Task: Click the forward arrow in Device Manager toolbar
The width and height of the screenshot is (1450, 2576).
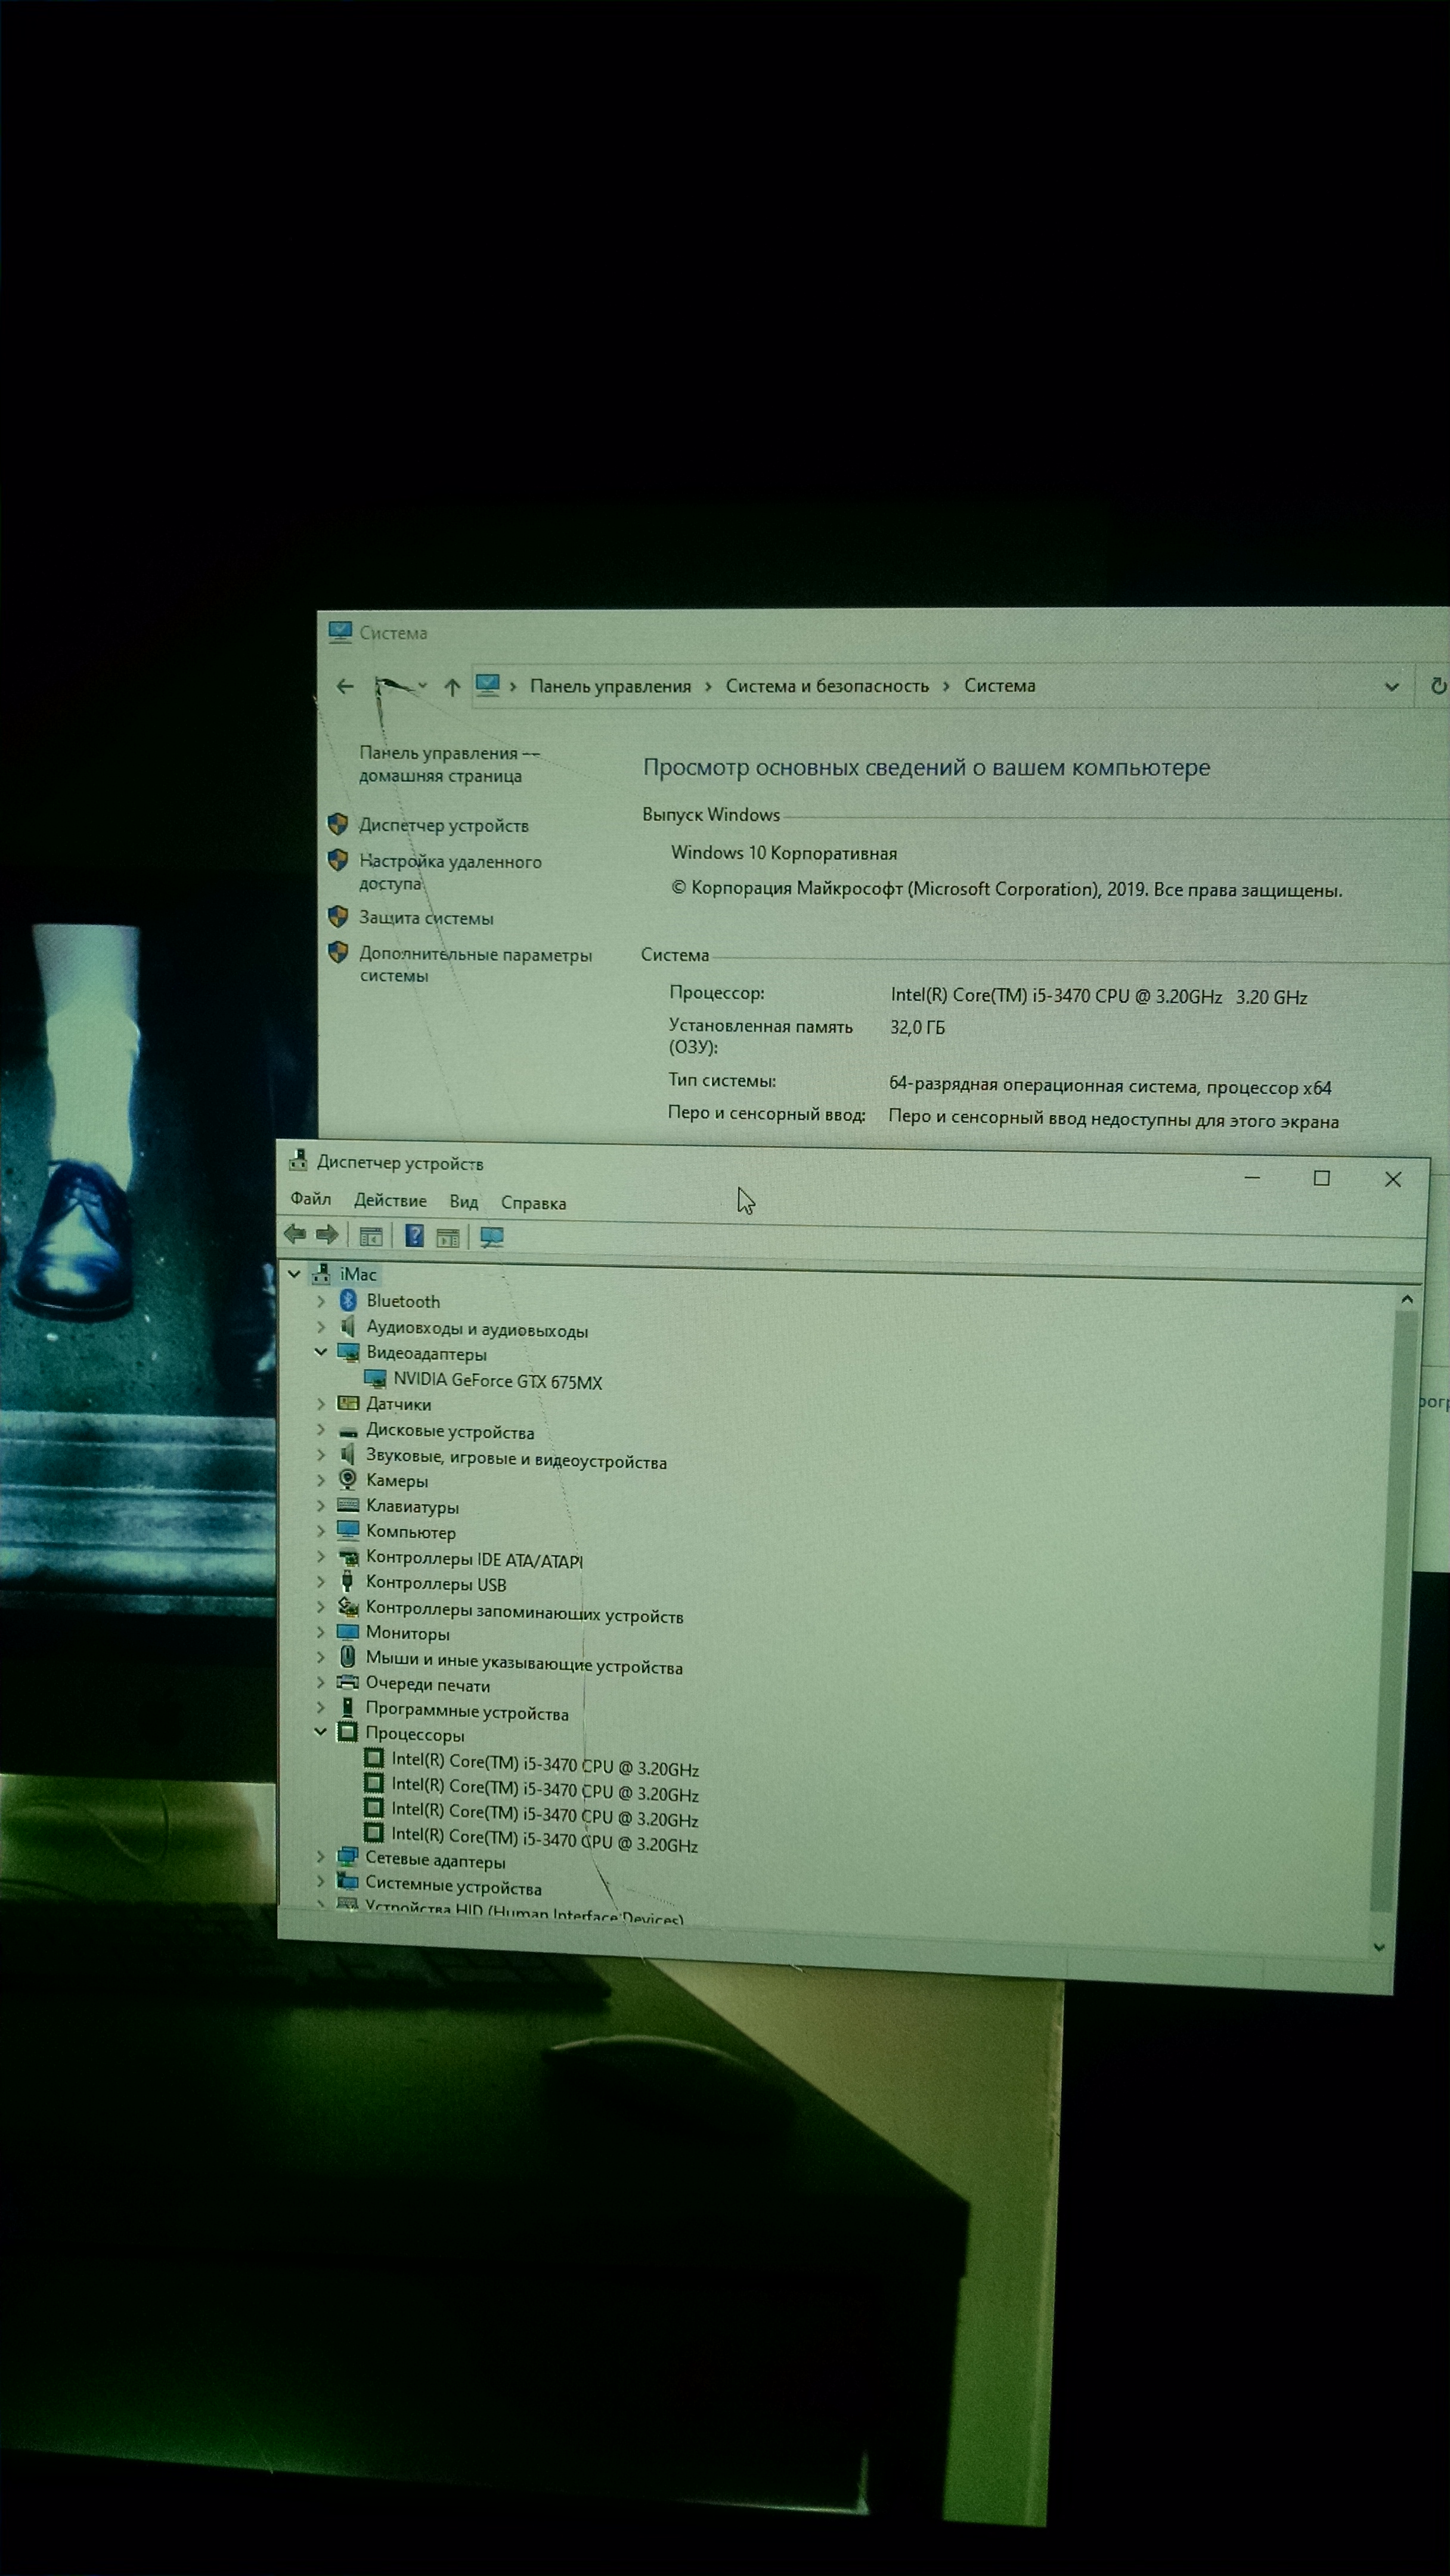Action: [327, 1235]
